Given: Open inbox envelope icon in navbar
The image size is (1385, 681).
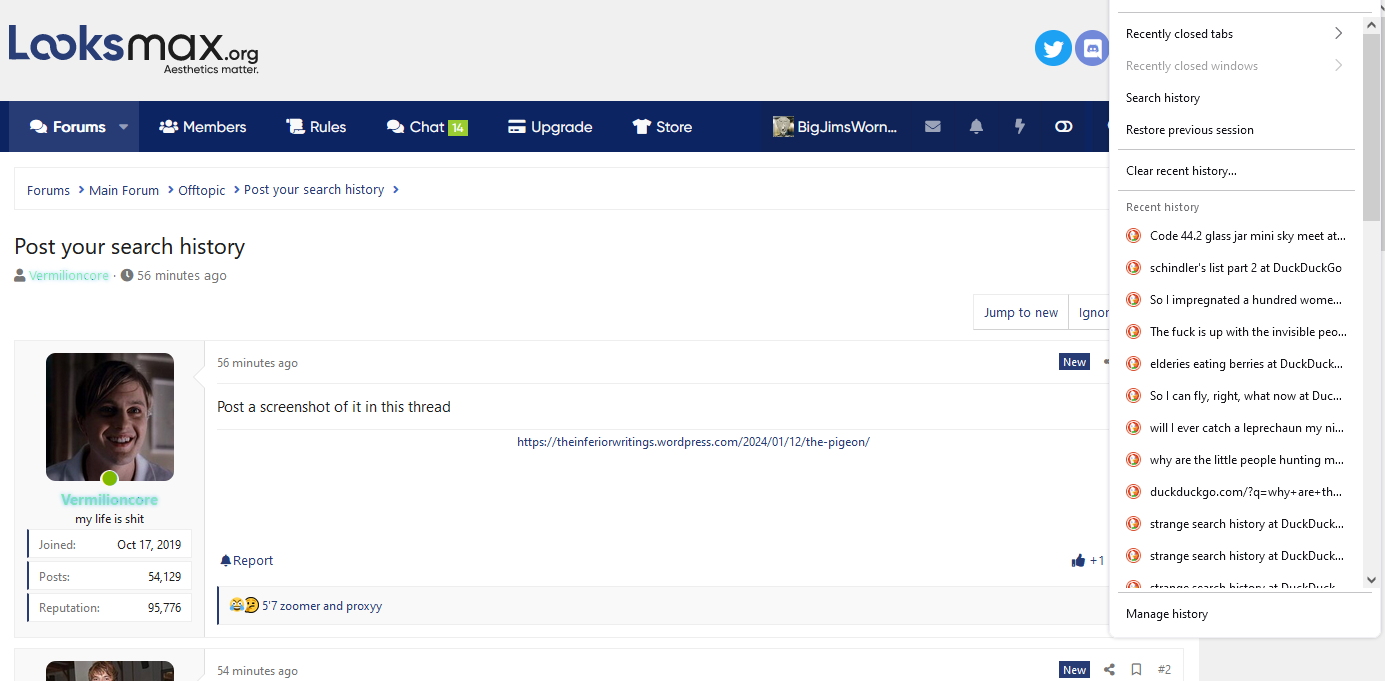Looking at the screenshot, I should point(932,127).
